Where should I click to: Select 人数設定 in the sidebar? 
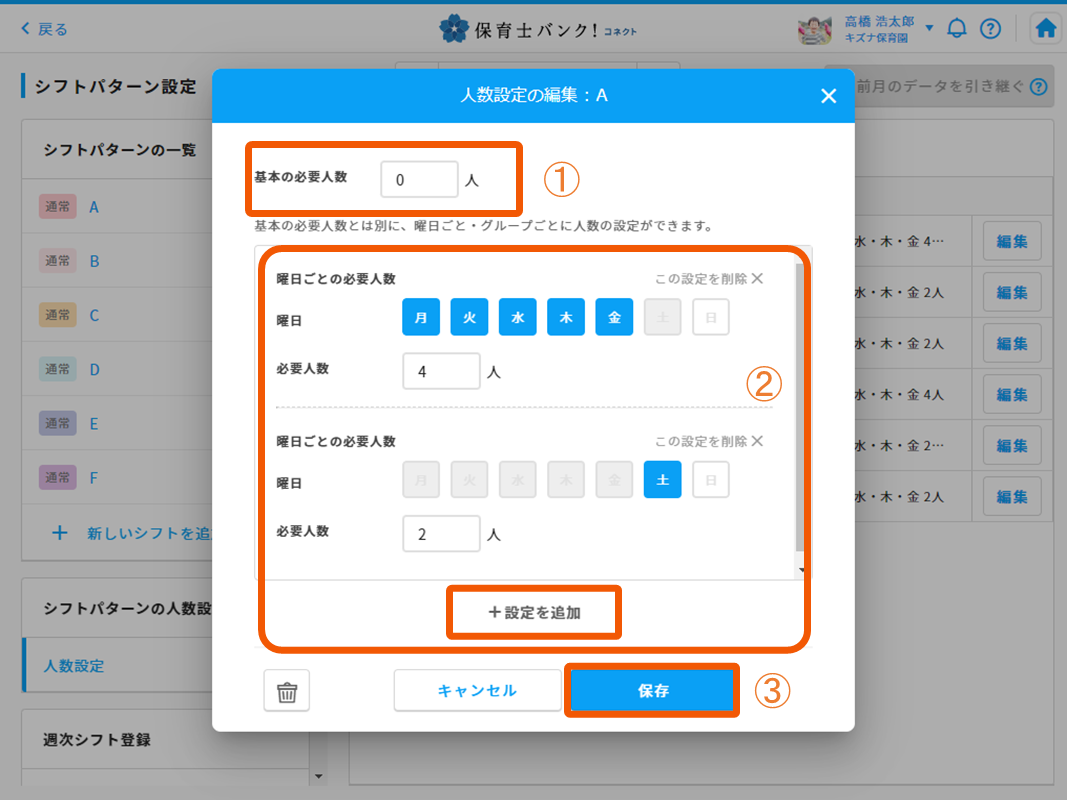point(74,666)
